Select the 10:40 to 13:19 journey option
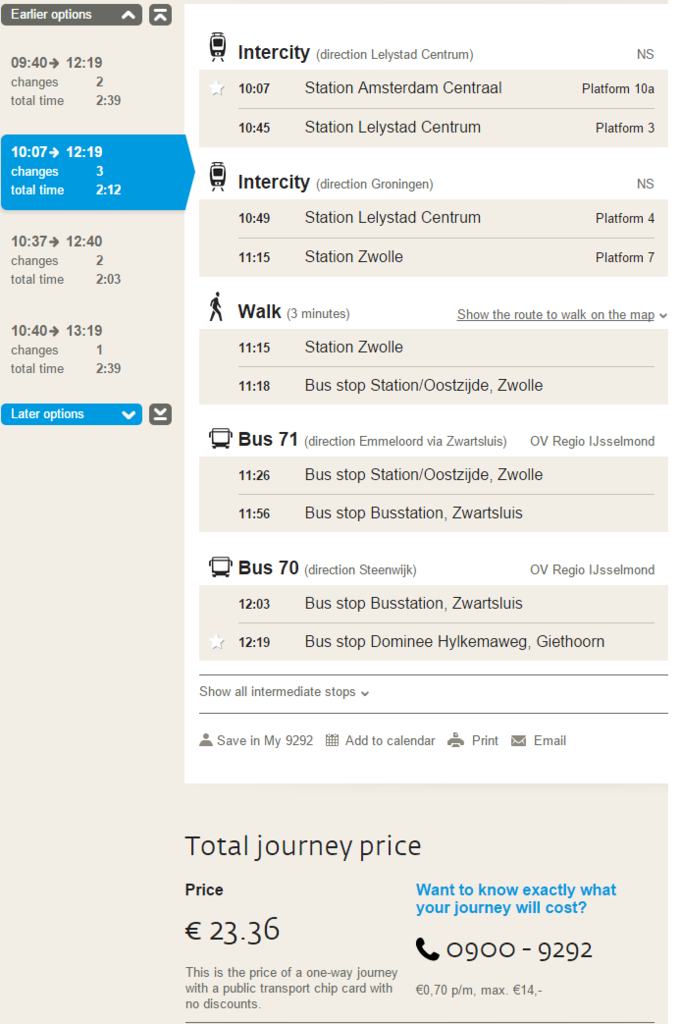681x1024 pixels. pyautogui.click(x=90, y=349)
